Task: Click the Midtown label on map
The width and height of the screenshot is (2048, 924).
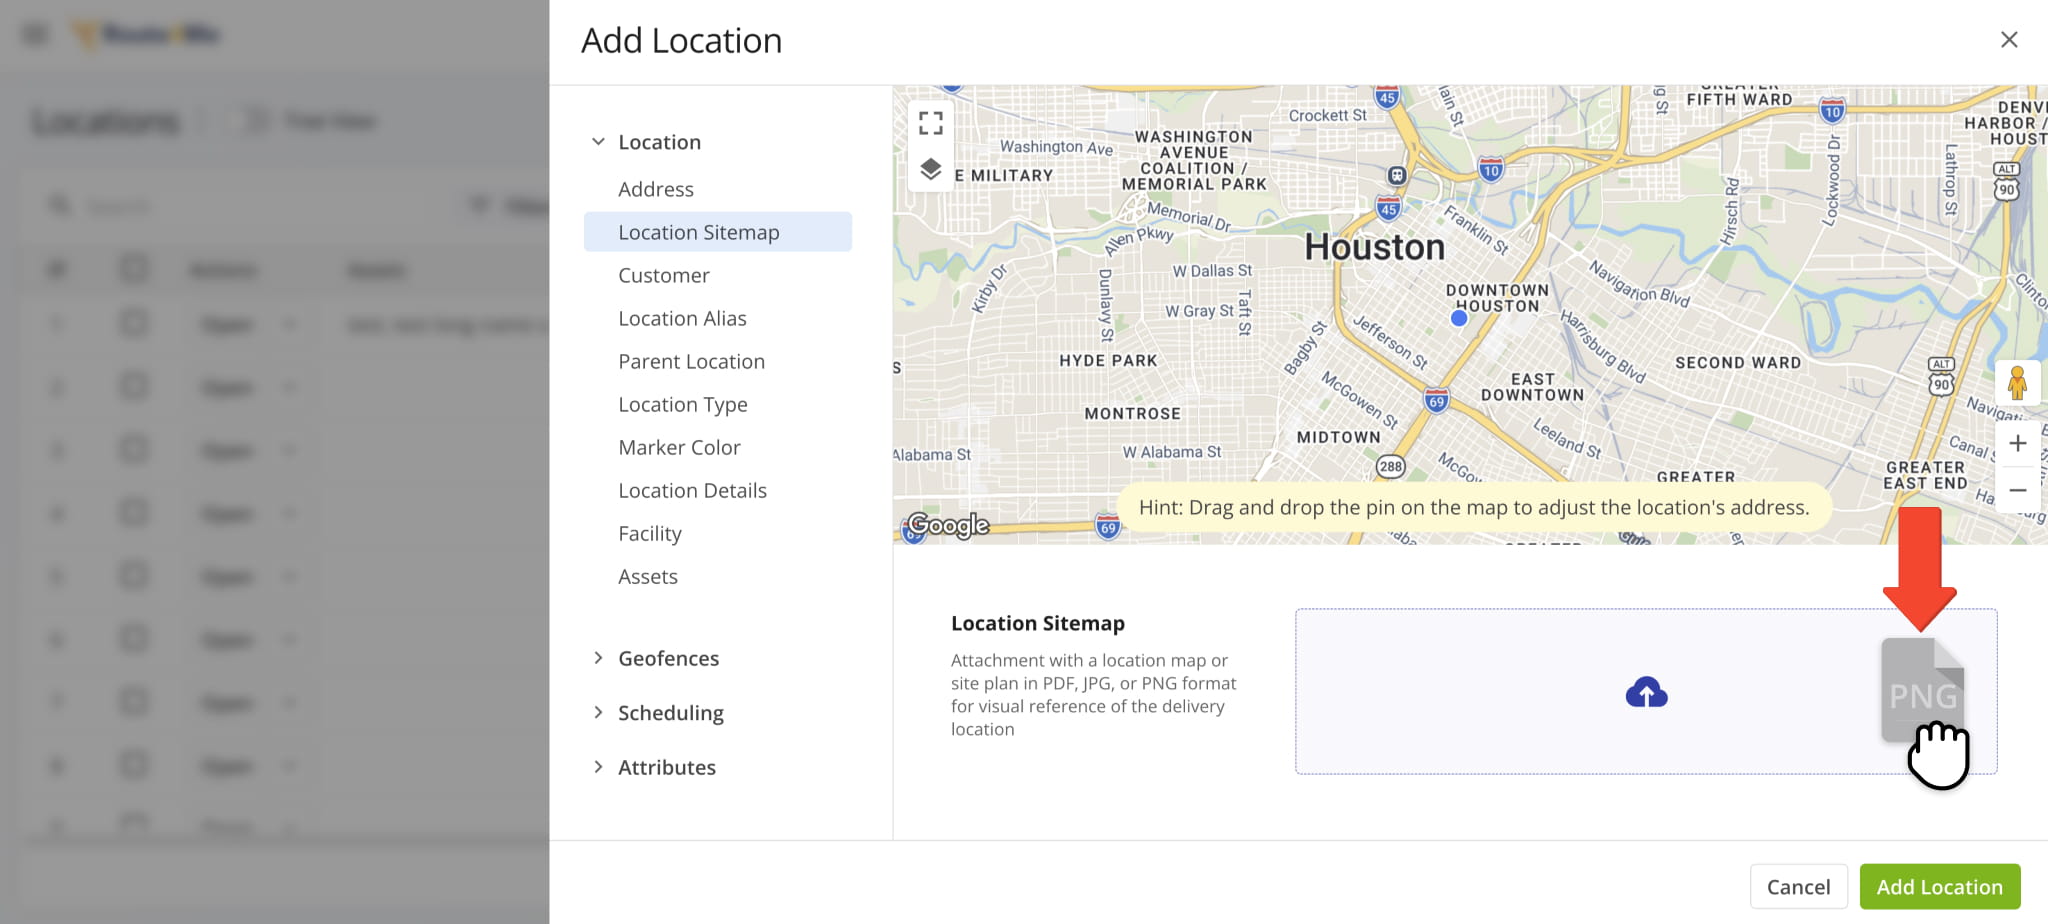Action: (1338, 437)
